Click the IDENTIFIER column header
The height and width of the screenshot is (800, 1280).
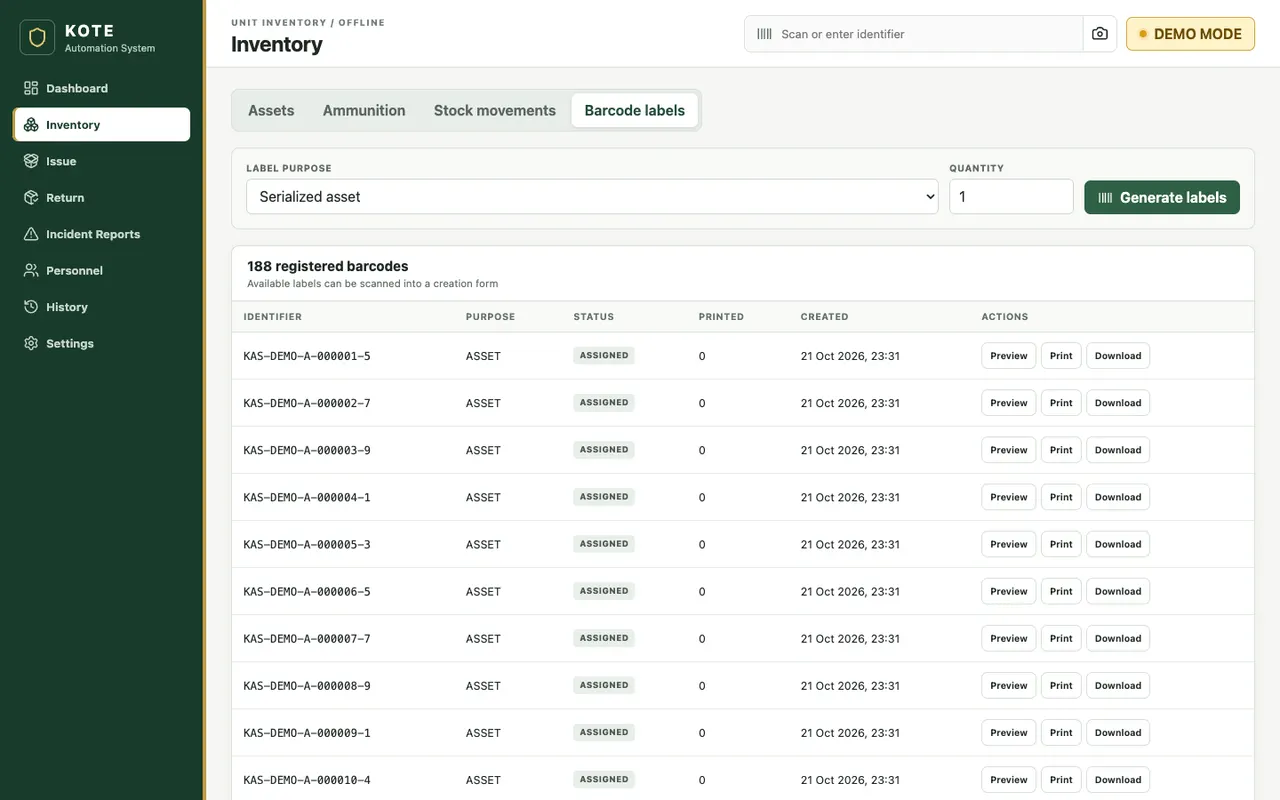[x=272, y=317]
